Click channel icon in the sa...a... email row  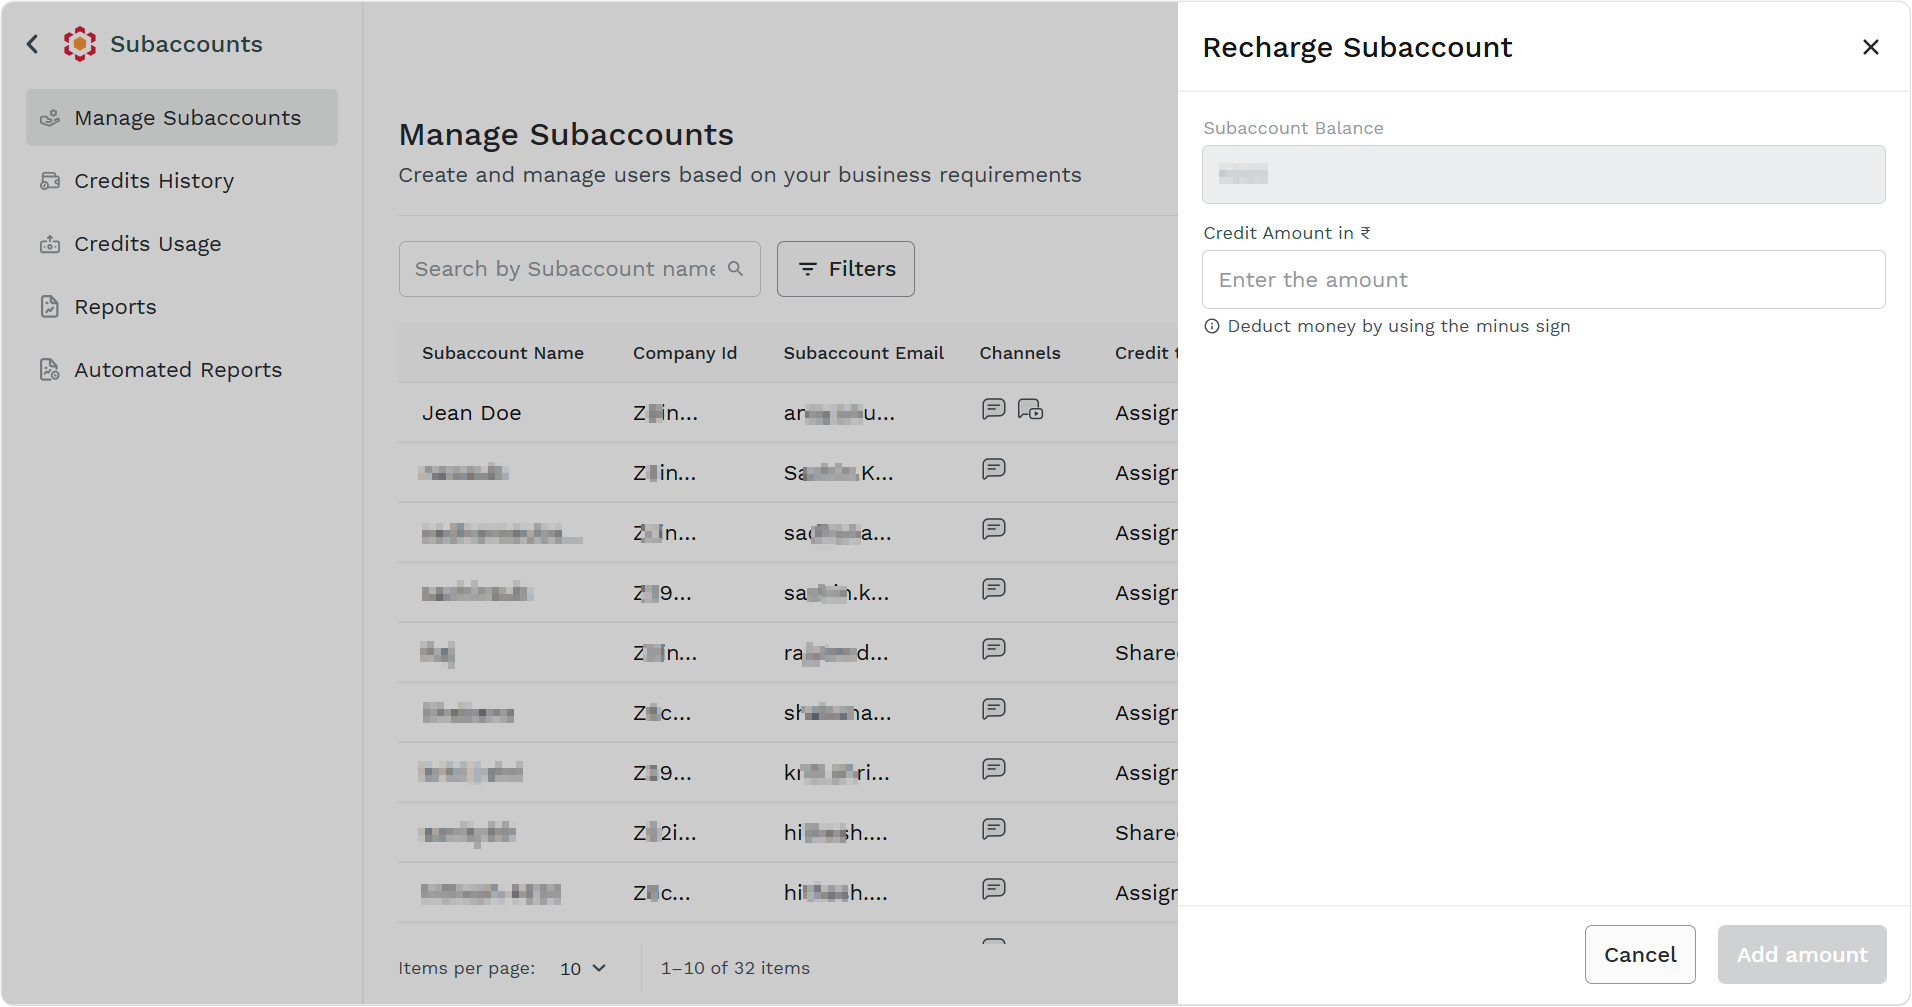[994, 529]
